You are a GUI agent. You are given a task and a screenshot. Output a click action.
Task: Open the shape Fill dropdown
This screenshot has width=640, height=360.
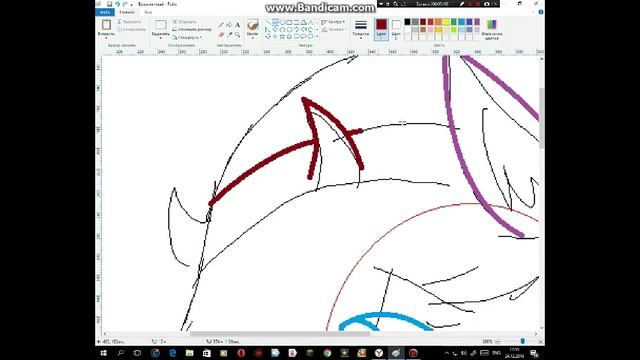333,29
